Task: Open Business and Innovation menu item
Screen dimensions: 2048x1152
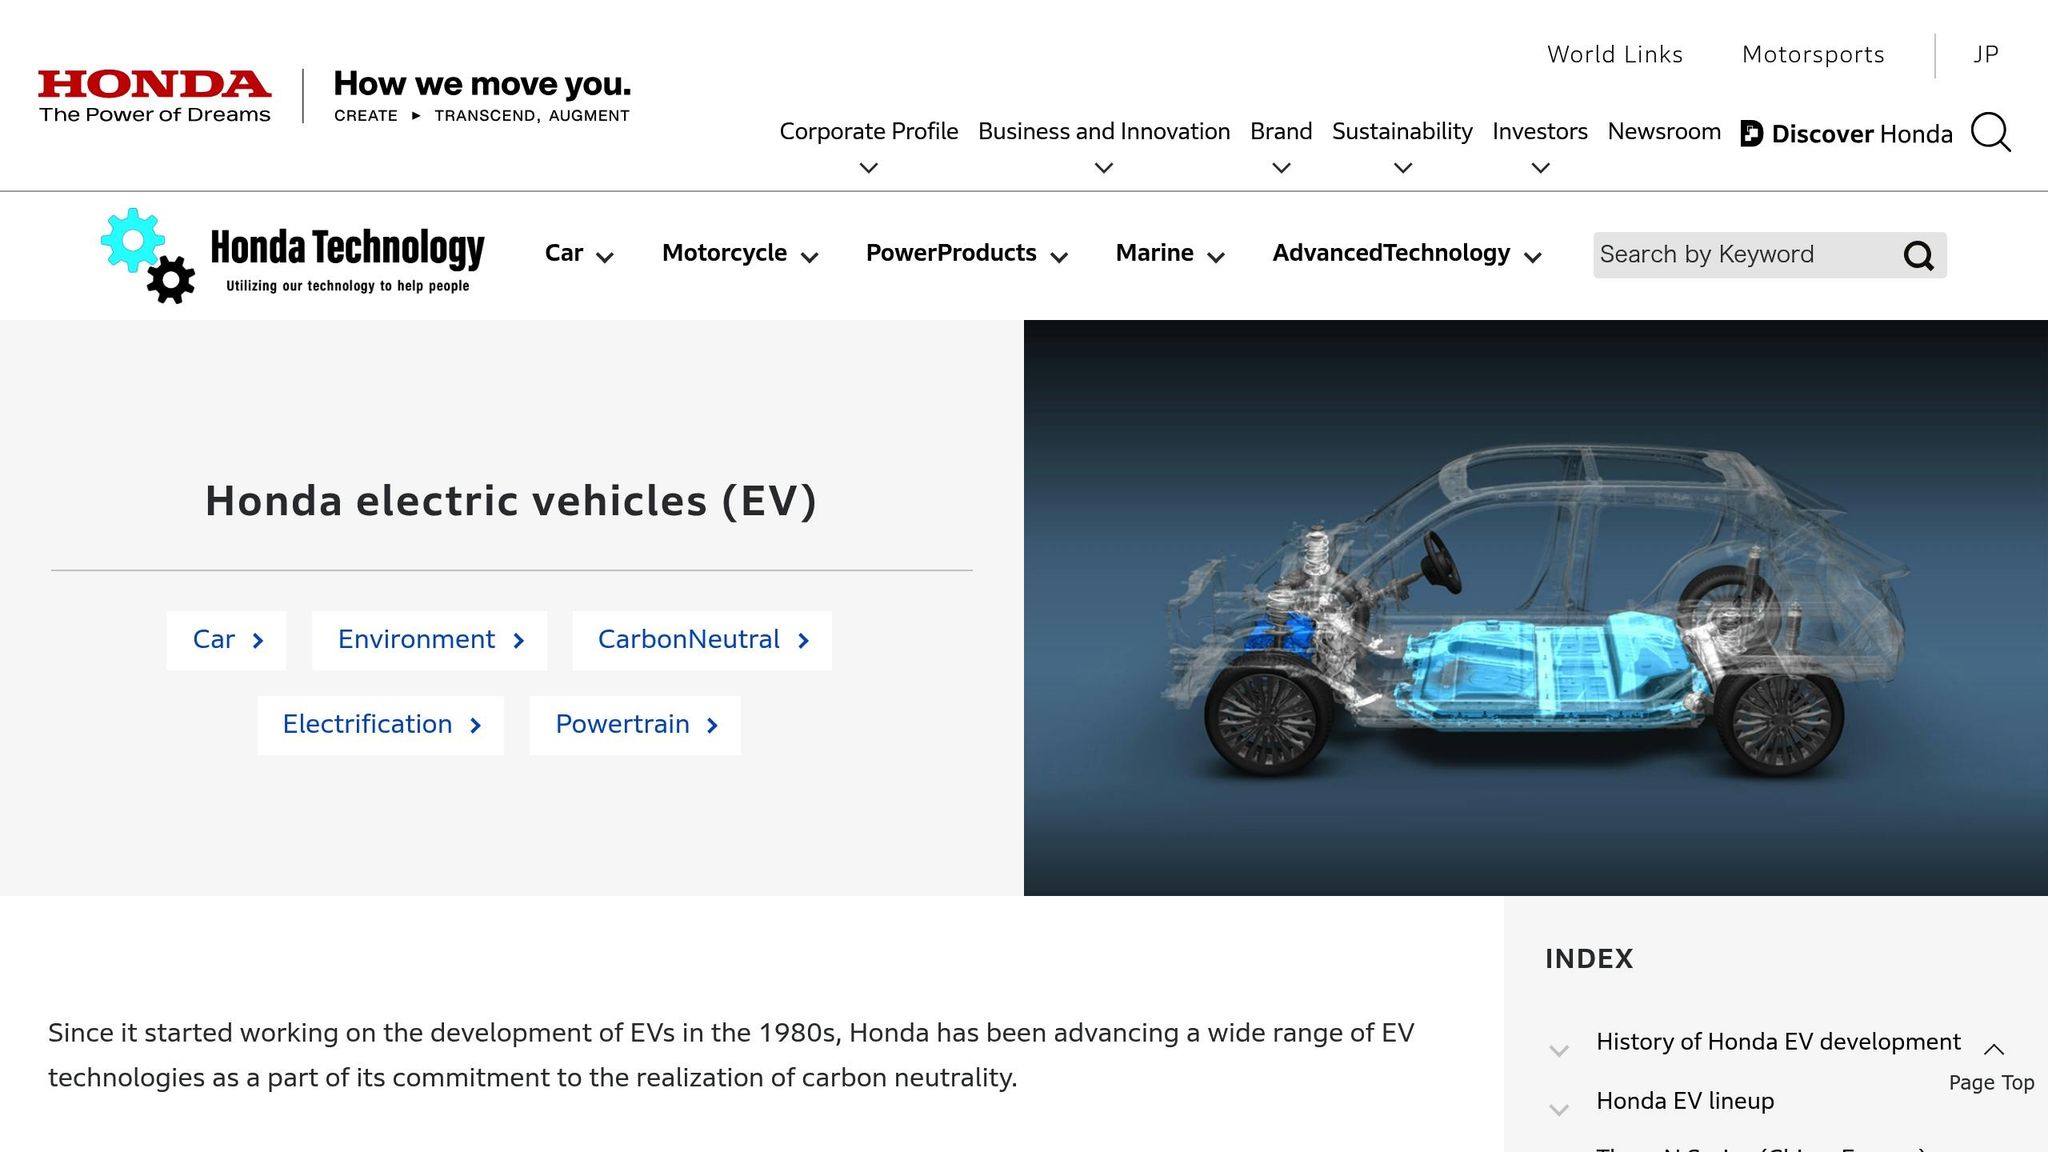Action: click(x=1104, y=131)
